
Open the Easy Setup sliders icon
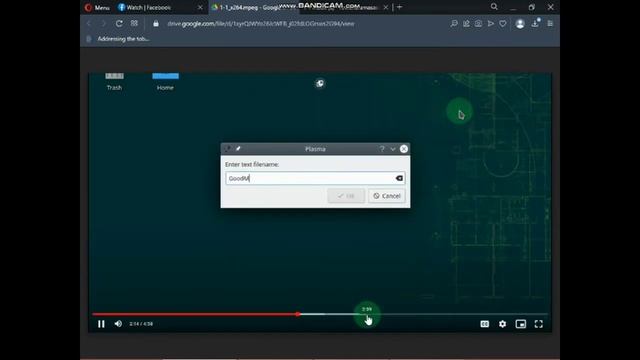550,24
